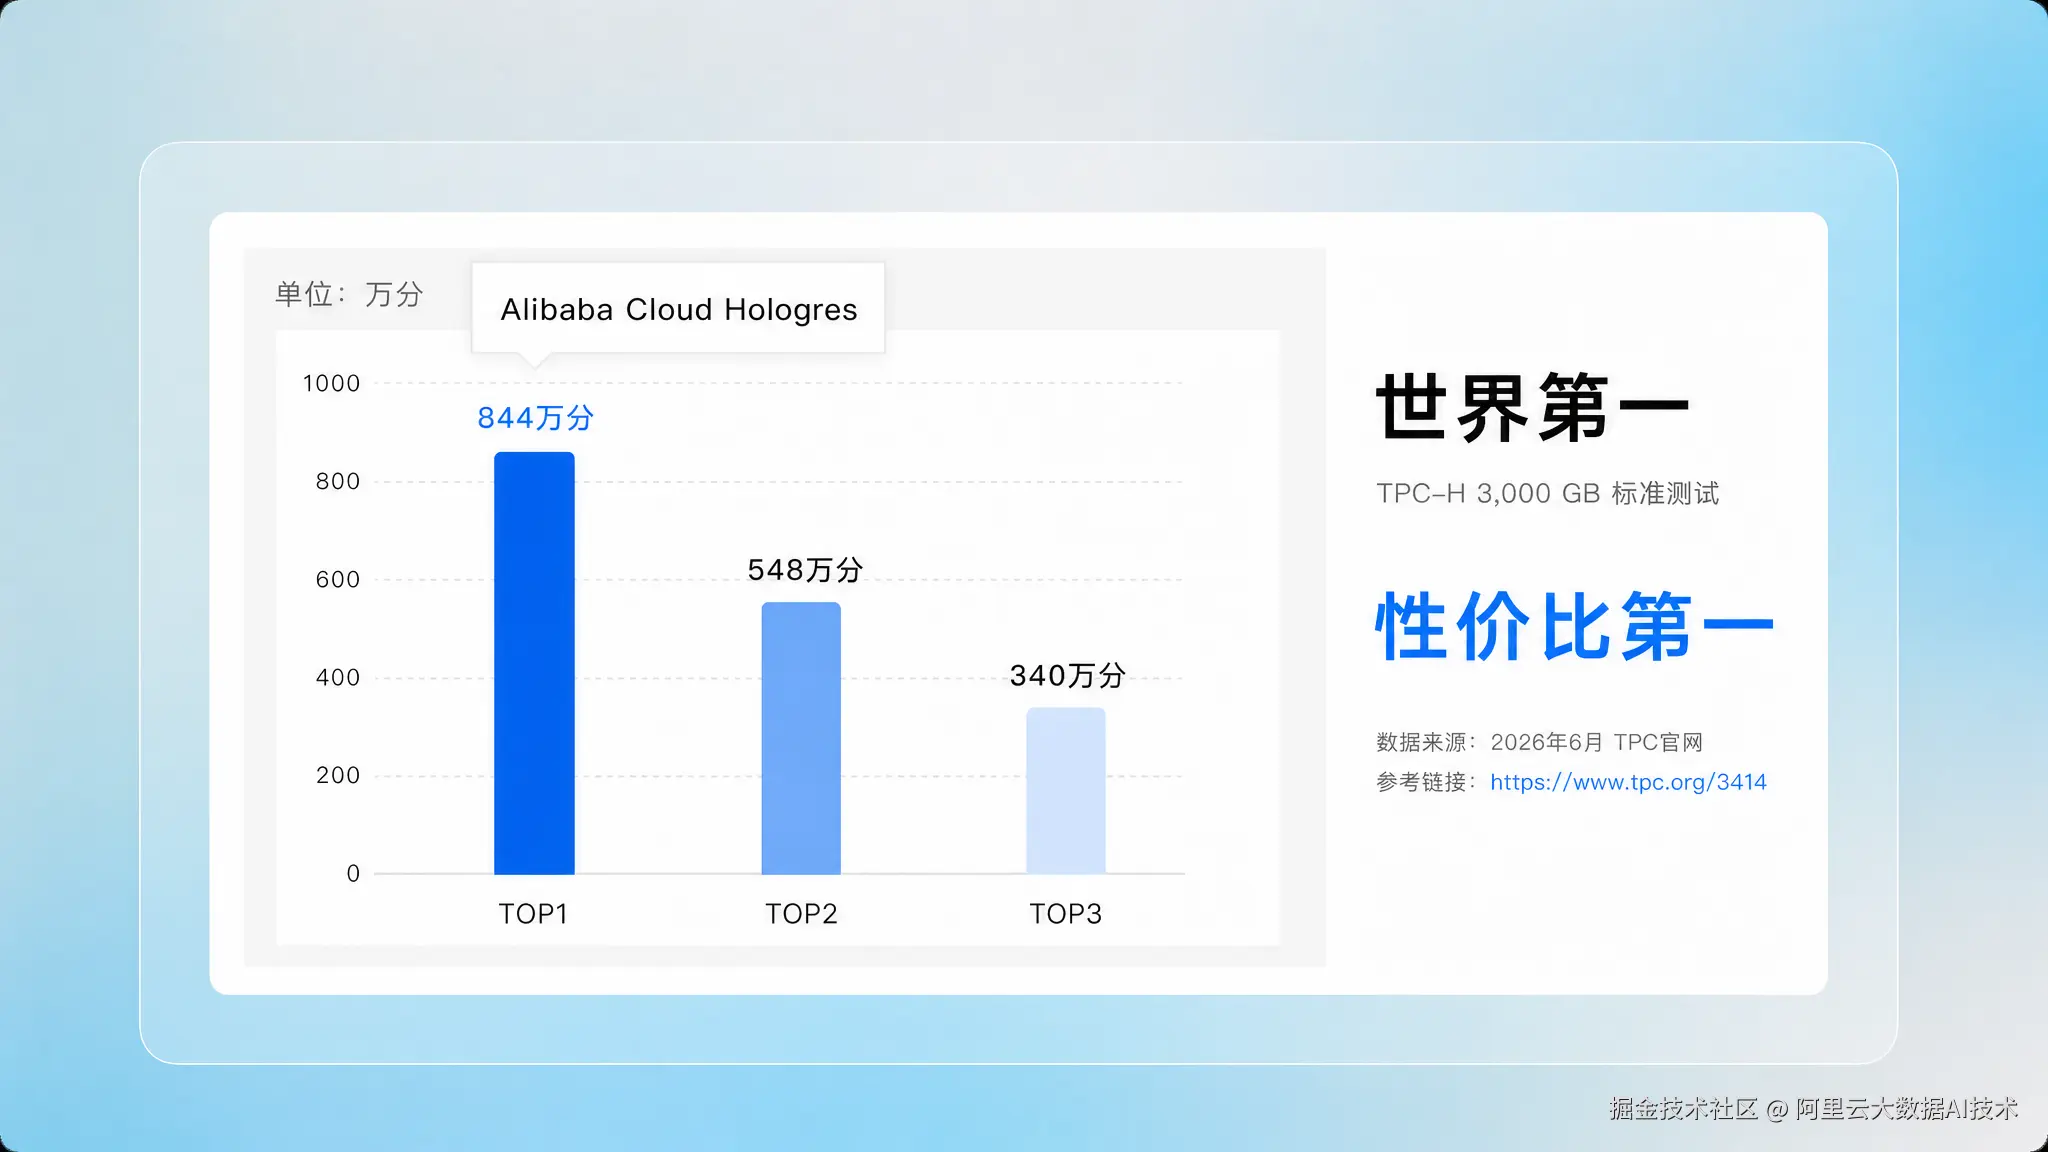Click the "340万分" value label

1068,676
